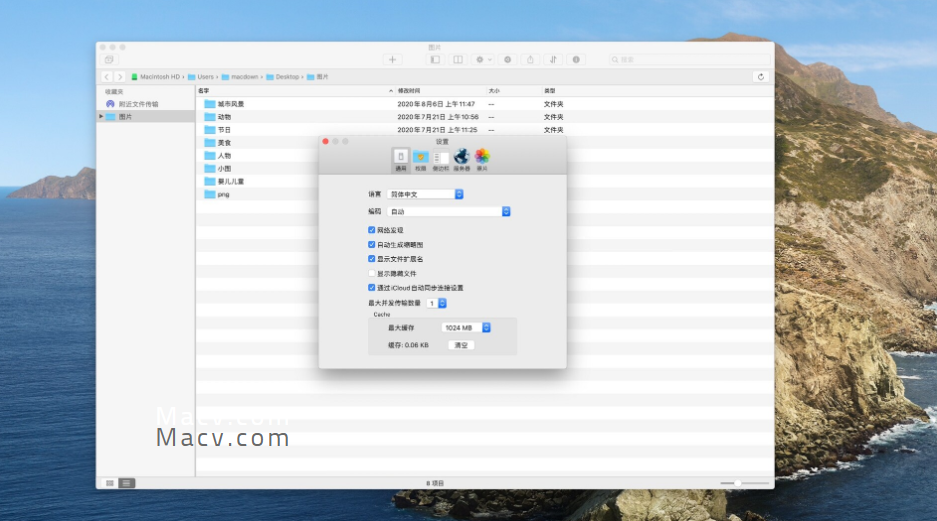937x521 pixels.
Task: Click macdown in the path bar
Action: pyautogui.click(x=240, y=76)
